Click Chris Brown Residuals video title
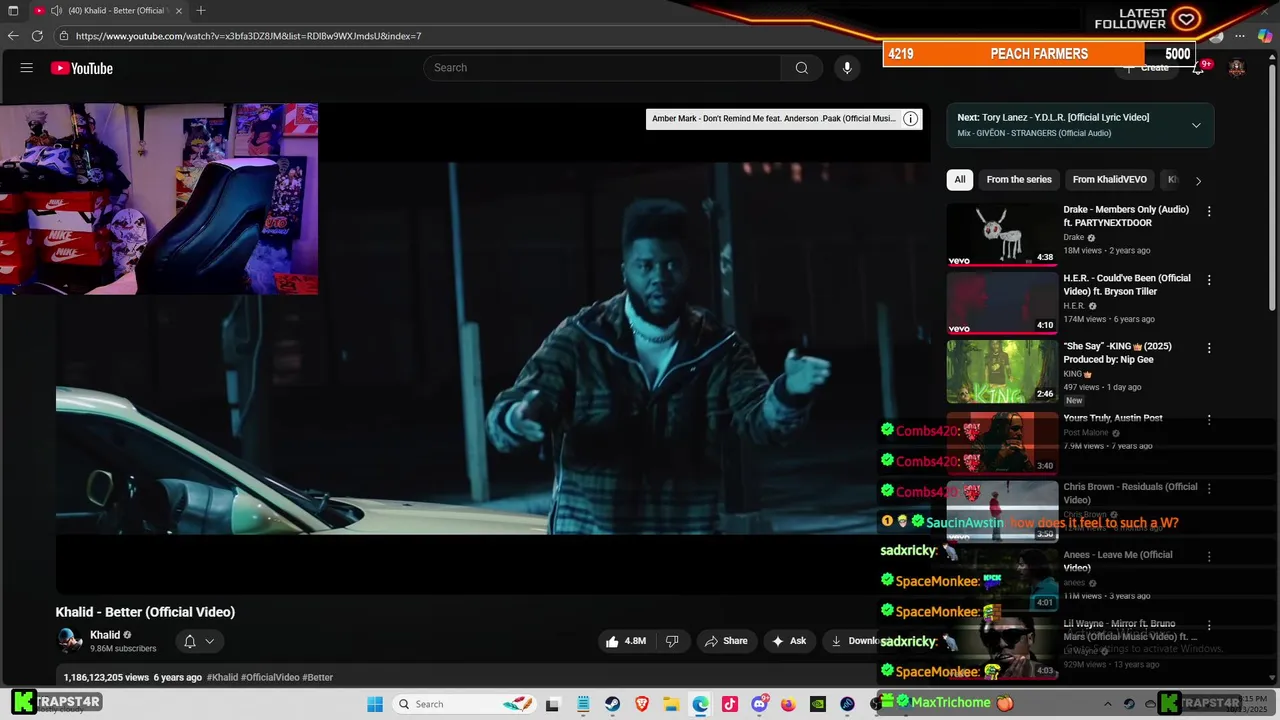 point(1130,493)
